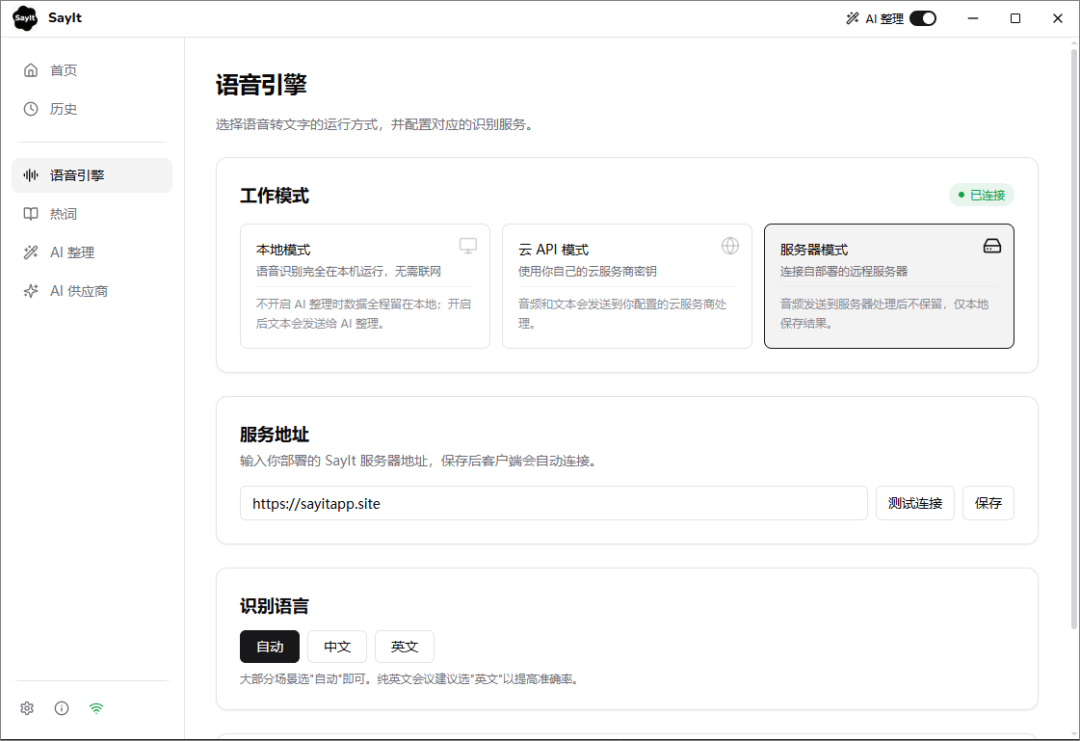Maximize the SayIt window
The height and width of the screenshot is (741, 1080).
pyautogui.click(x=1015, y=19)
